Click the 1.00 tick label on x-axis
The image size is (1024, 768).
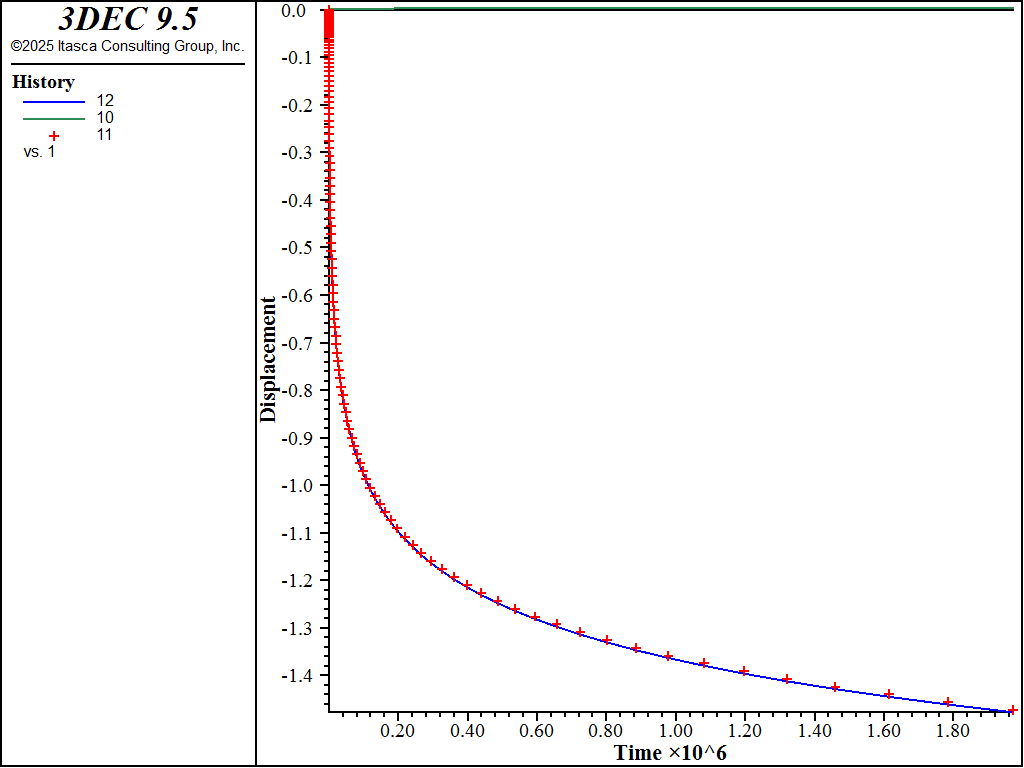675,729
